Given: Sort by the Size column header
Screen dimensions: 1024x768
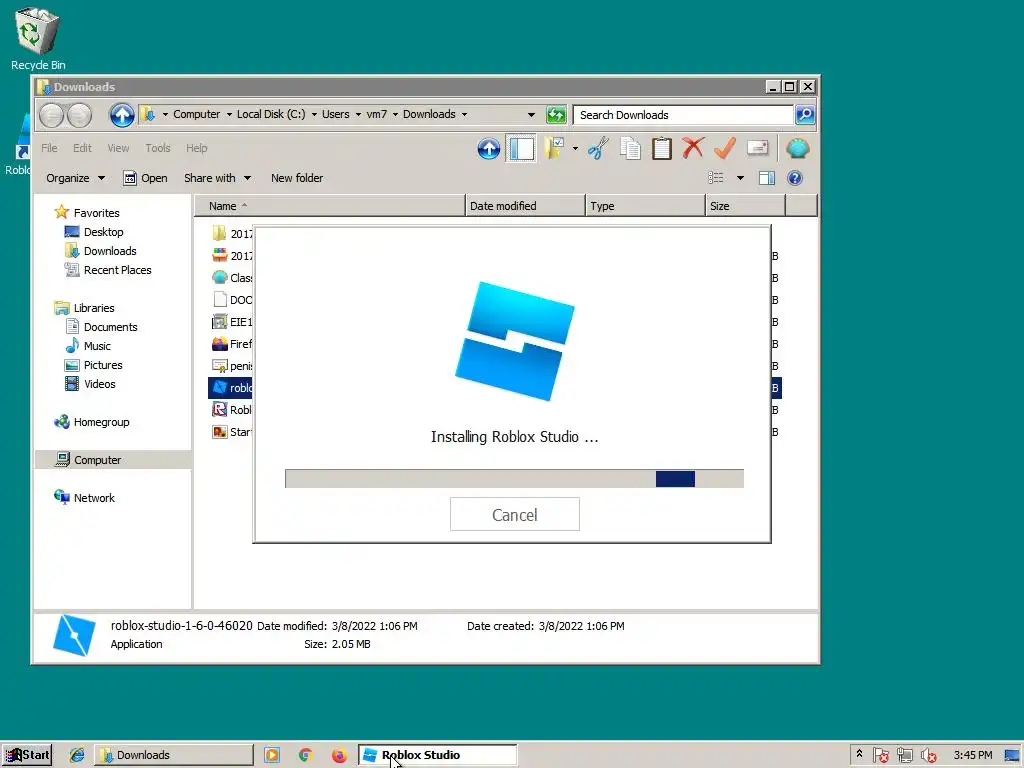Looking at the screenshot, I should pos(745,206).
